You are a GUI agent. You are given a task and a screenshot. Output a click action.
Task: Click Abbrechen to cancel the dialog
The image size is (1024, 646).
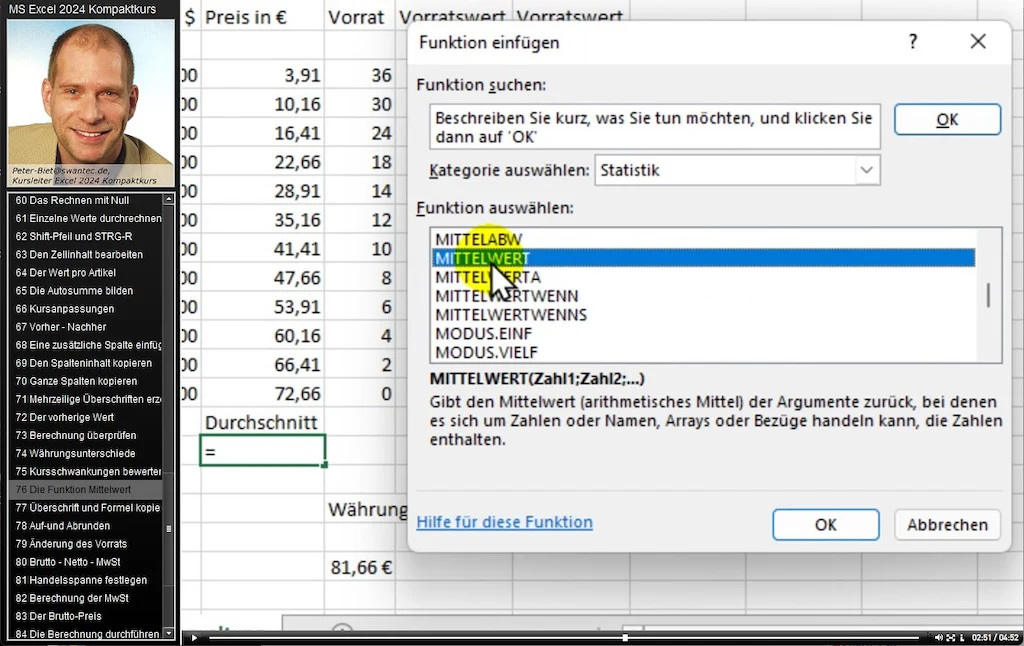(x=947, y=525)
